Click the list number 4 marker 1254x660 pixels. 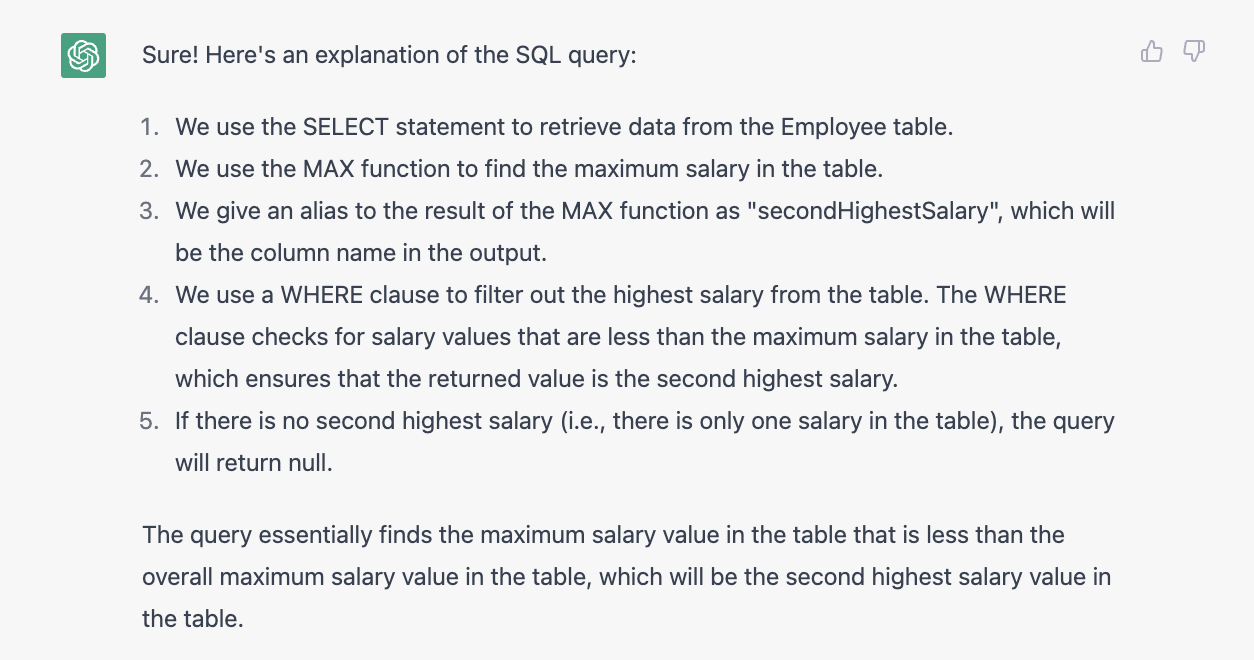tap(150, 295)
